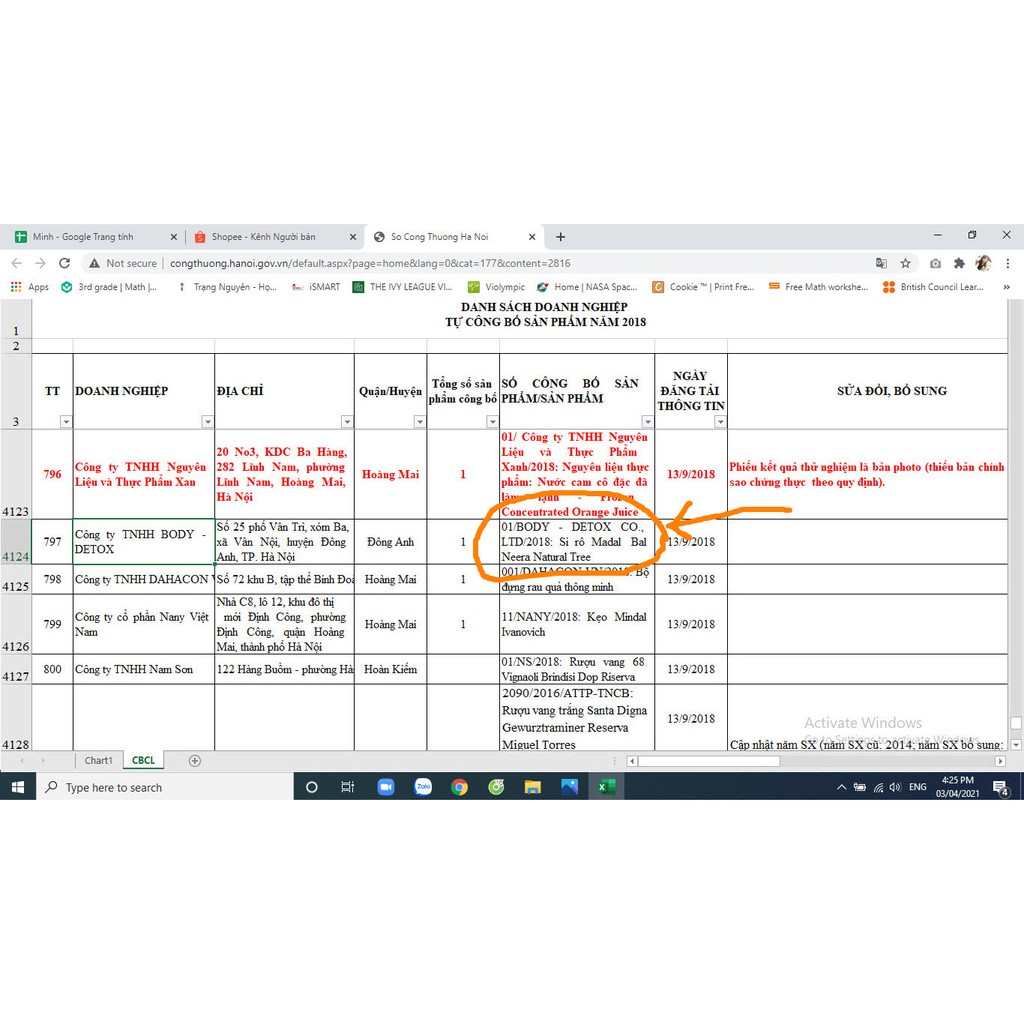Open a new browser tab with plus

[560, 237]
